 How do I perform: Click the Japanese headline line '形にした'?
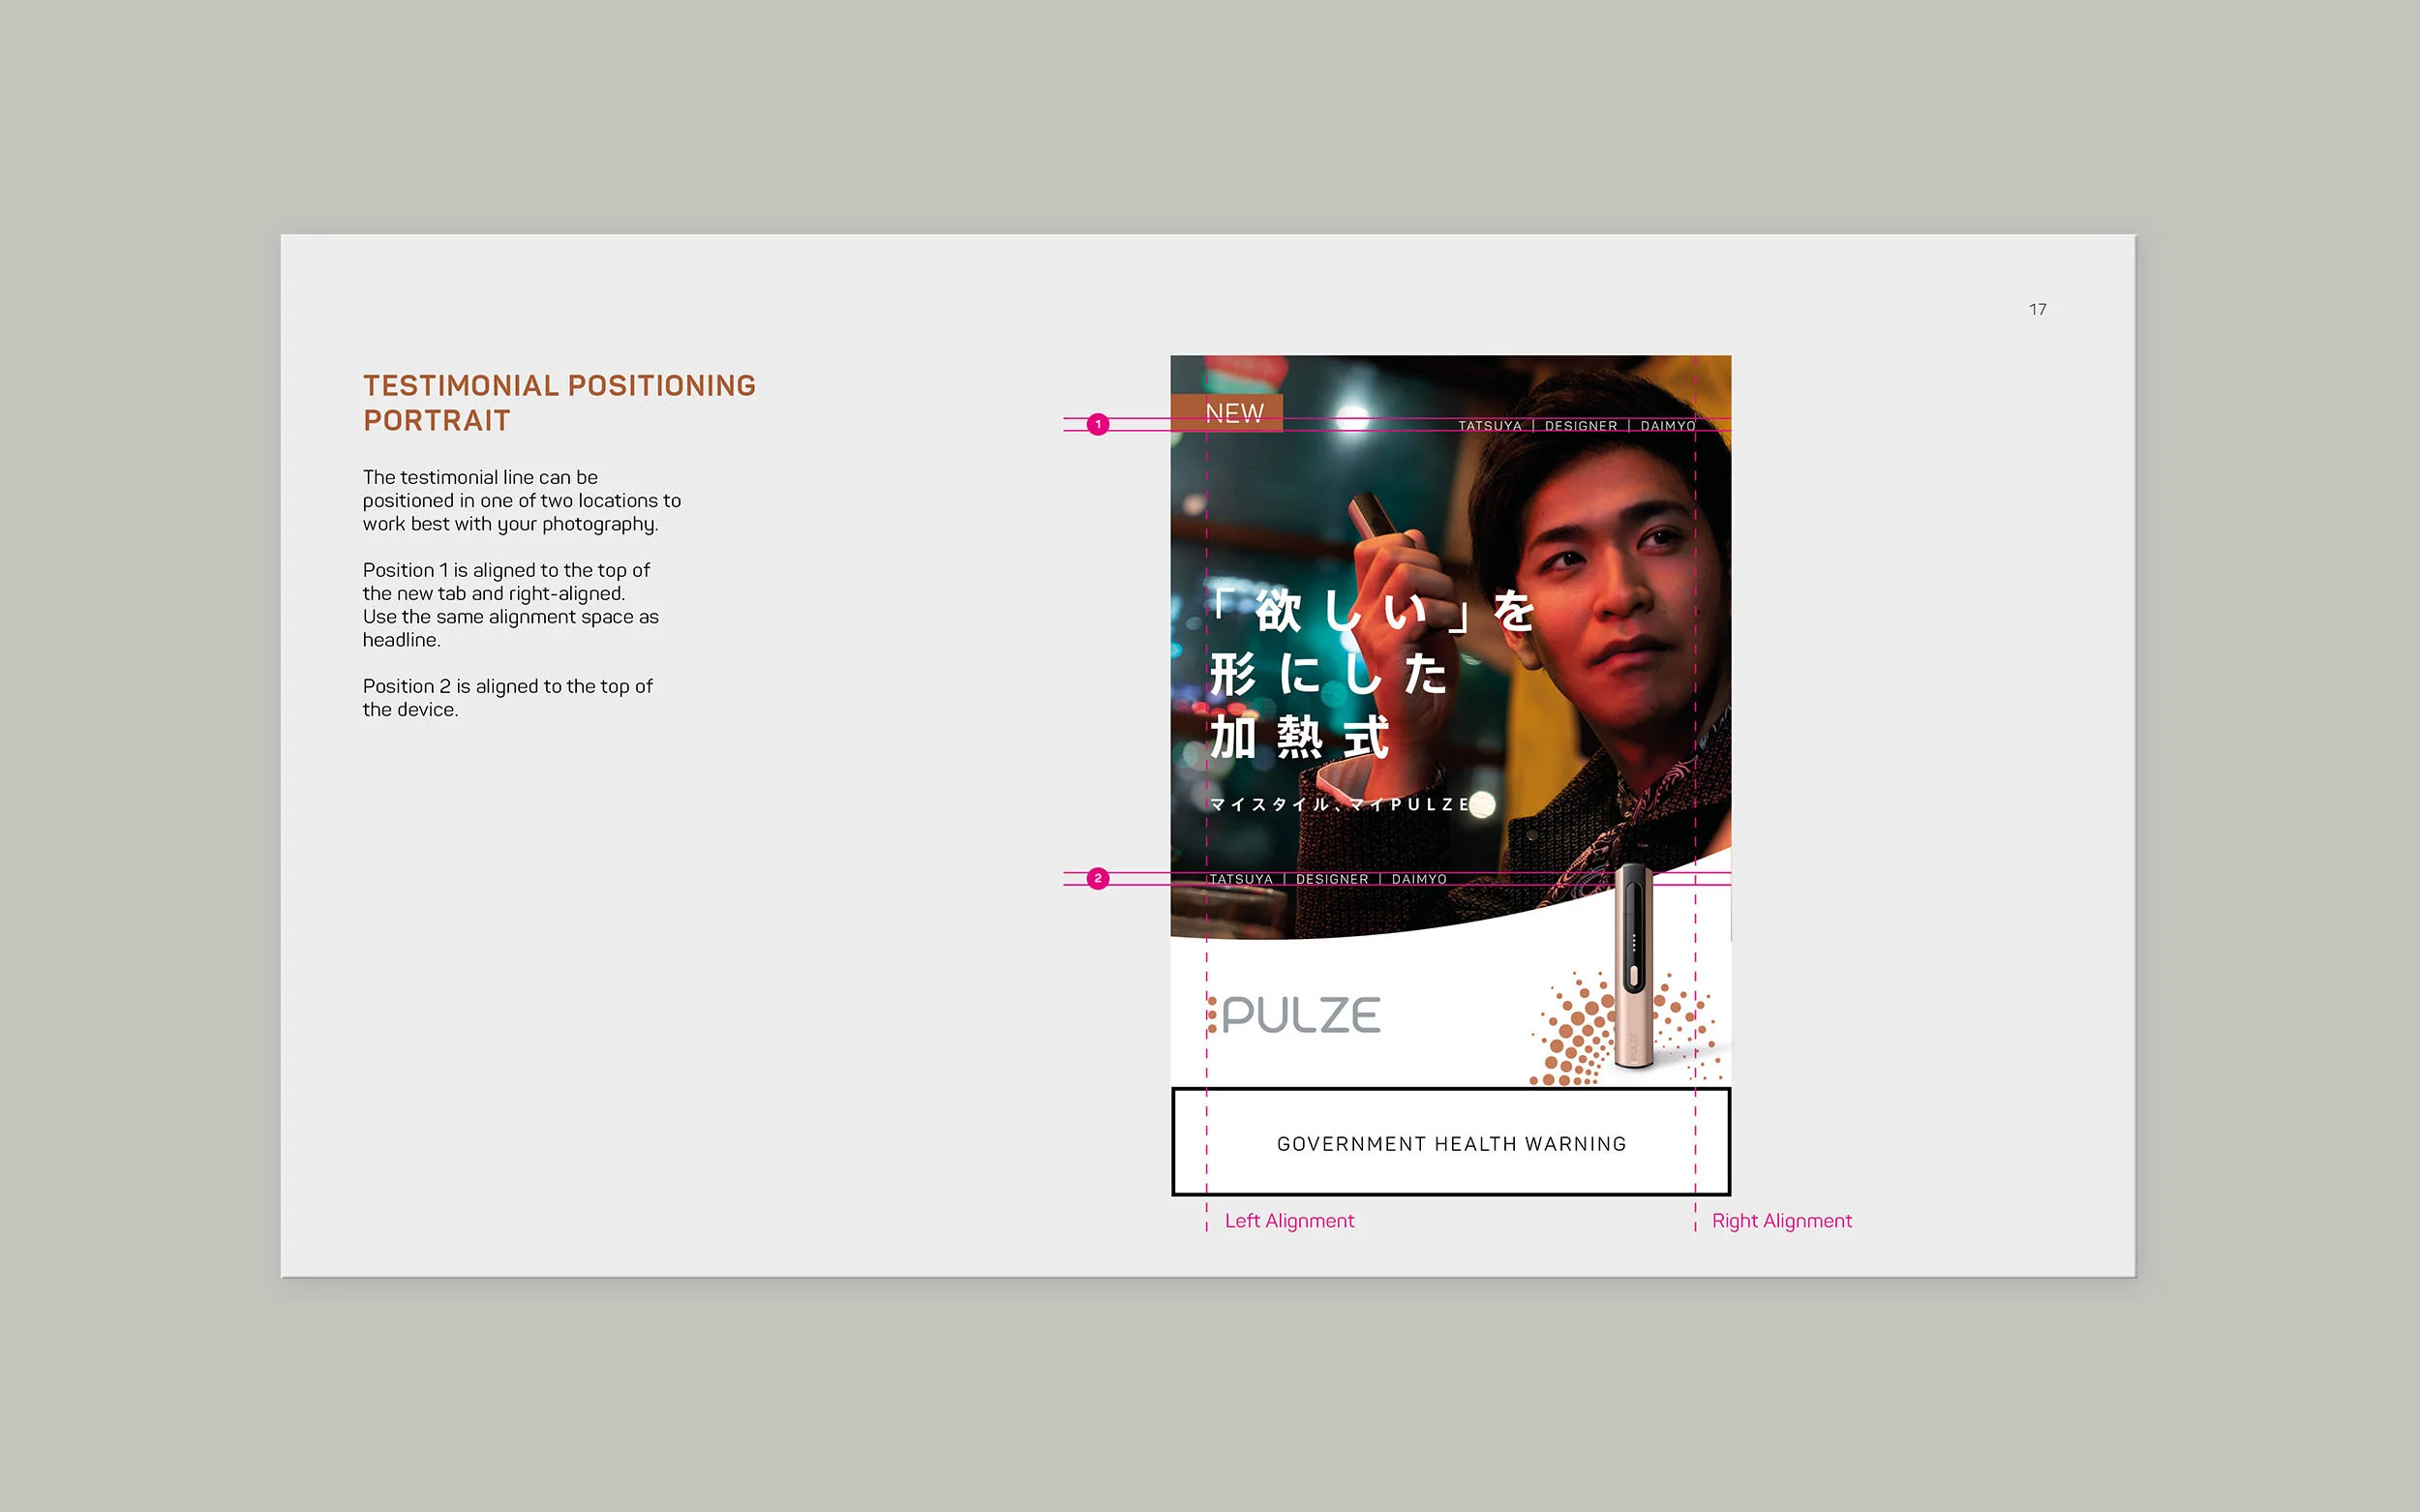pyautogui.click(x=1329, y=674)
